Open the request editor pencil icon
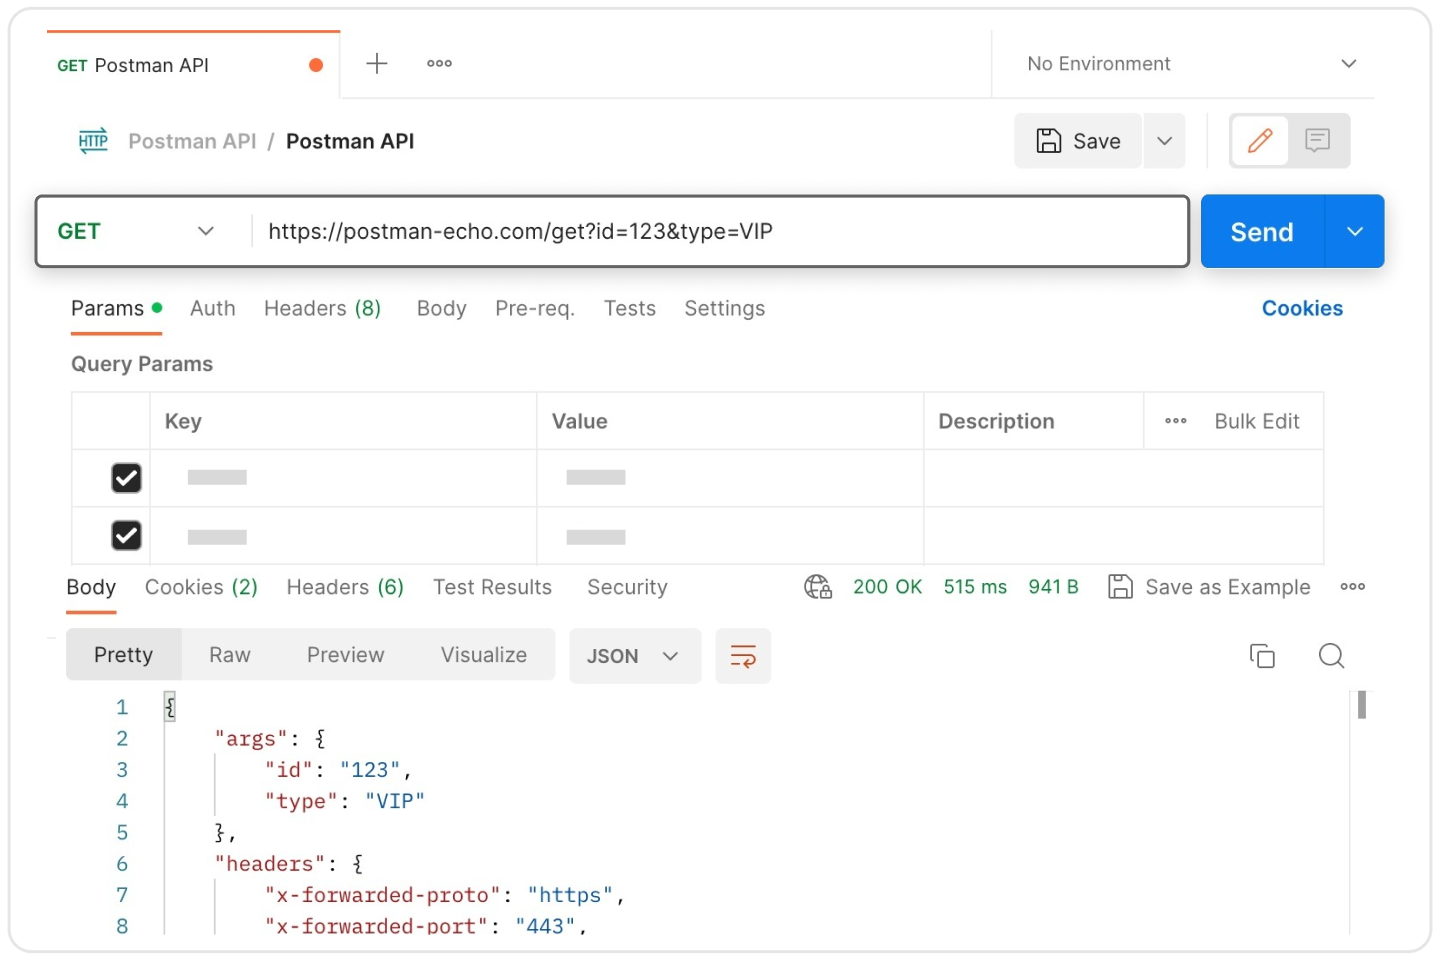Screen dimensions: 1440x960 point(1259,140)
